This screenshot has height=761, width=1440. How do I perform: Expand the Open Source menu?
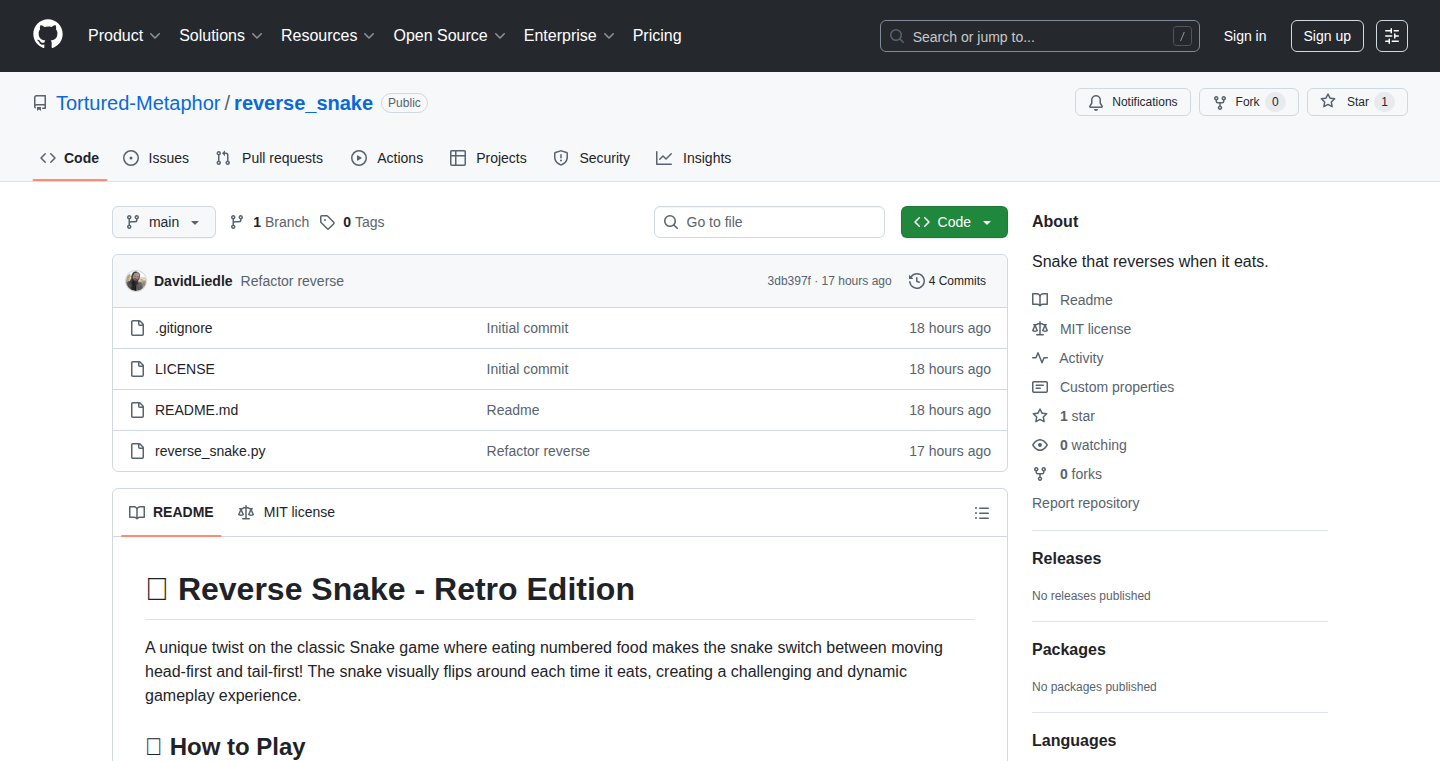(449, 36)
